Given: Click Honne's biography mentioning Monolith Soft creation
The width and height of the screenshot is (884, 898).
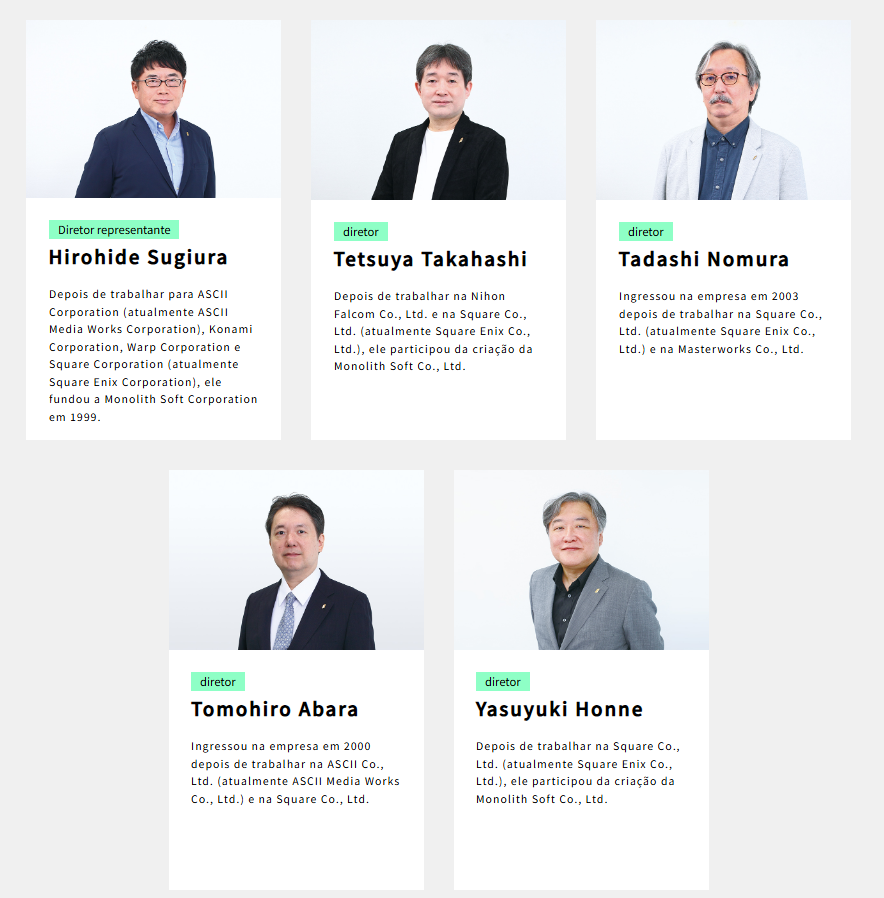Looking at the screenshot, I should (x=578, y=773).
